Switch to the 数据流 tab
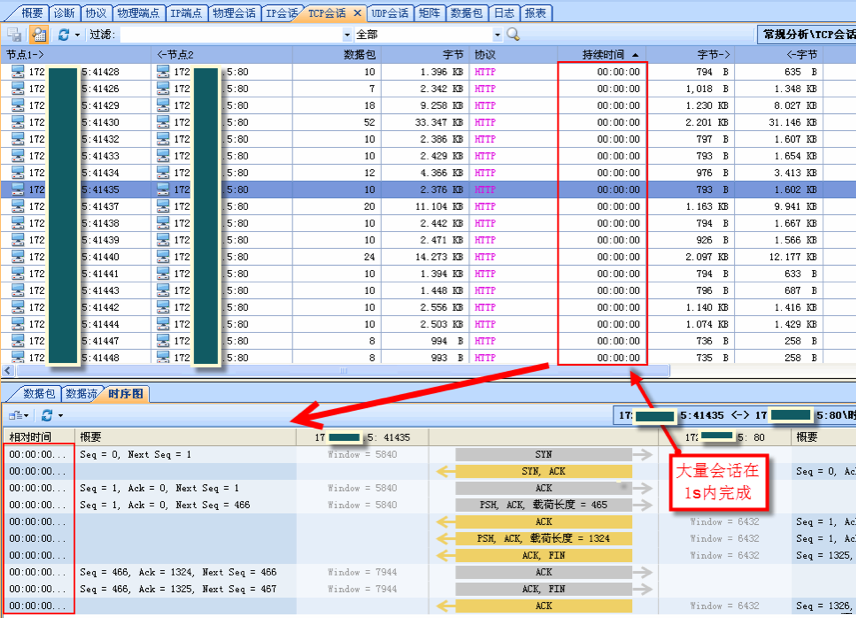Screen dimensions: 856x618 coord(81,394)
